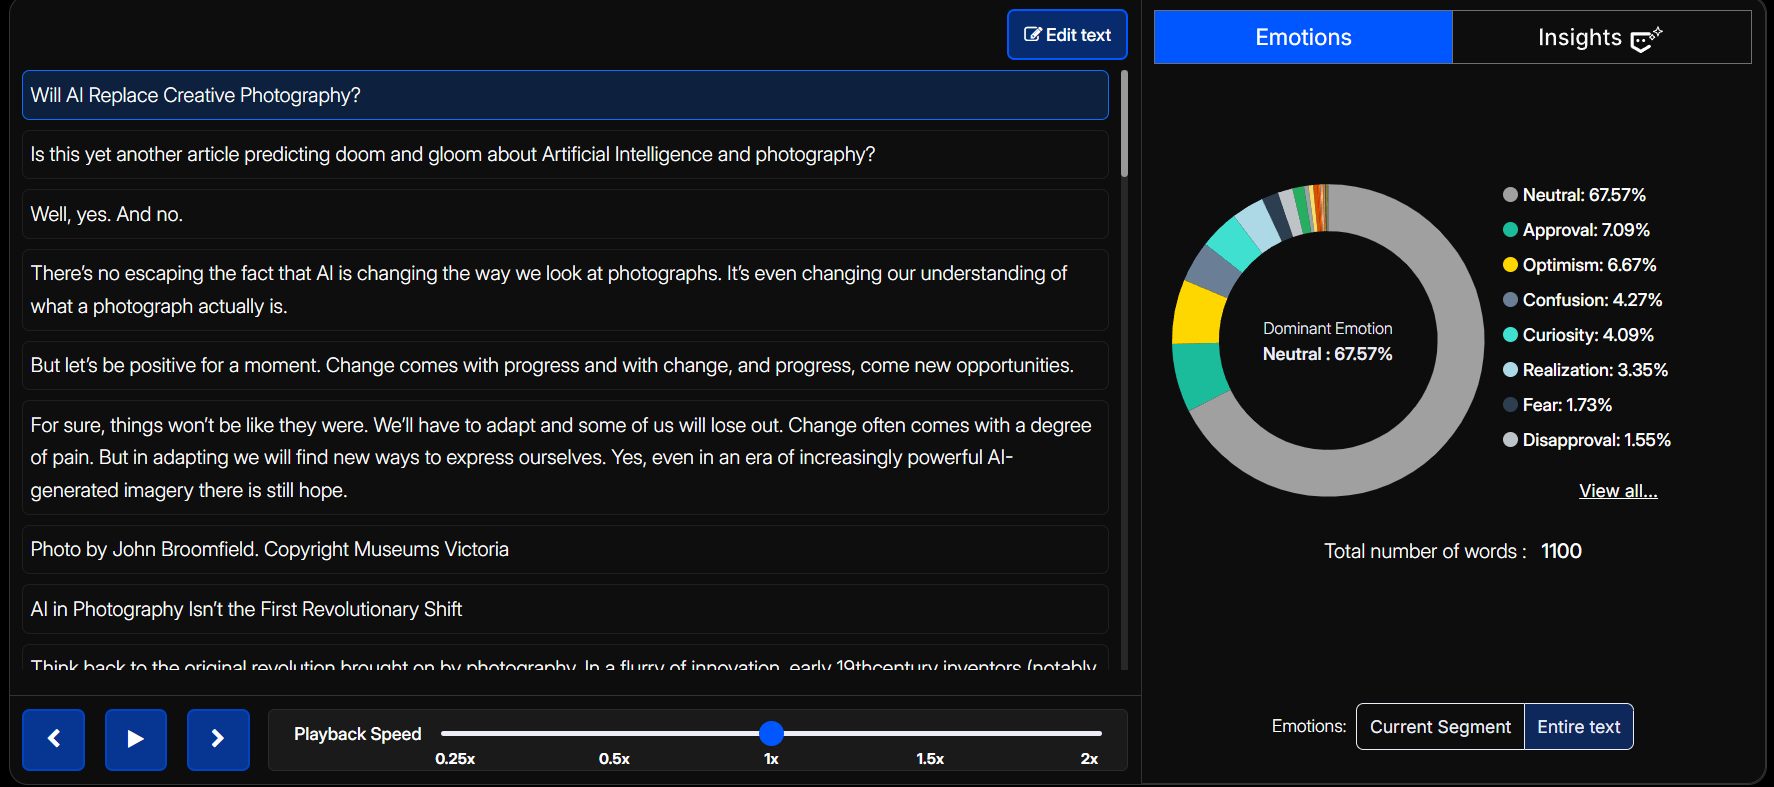Click the Approval green legend dot
This screenshot has width=1774, height=787.
click(1510, 230)
